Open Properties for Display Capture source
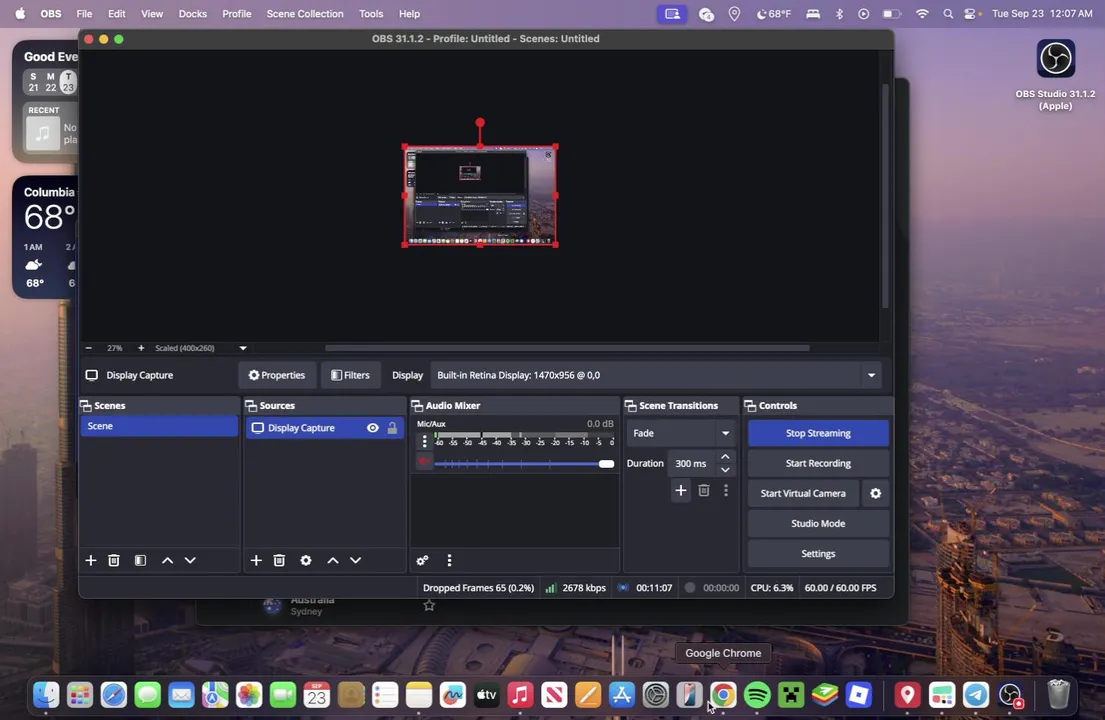 (276, 375)
